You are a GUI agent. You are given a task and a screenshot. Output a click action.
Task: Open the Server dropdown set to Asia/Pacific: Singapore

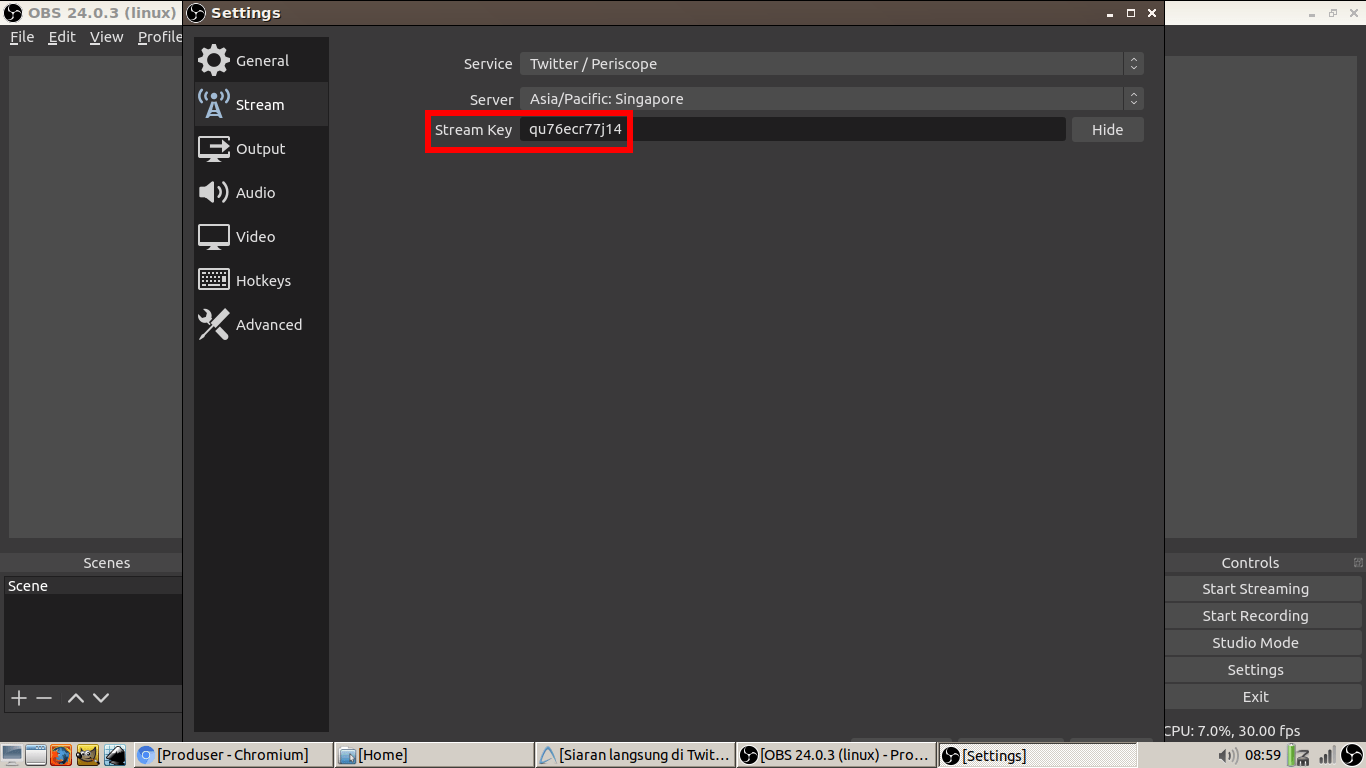click(x=831, y=99)
